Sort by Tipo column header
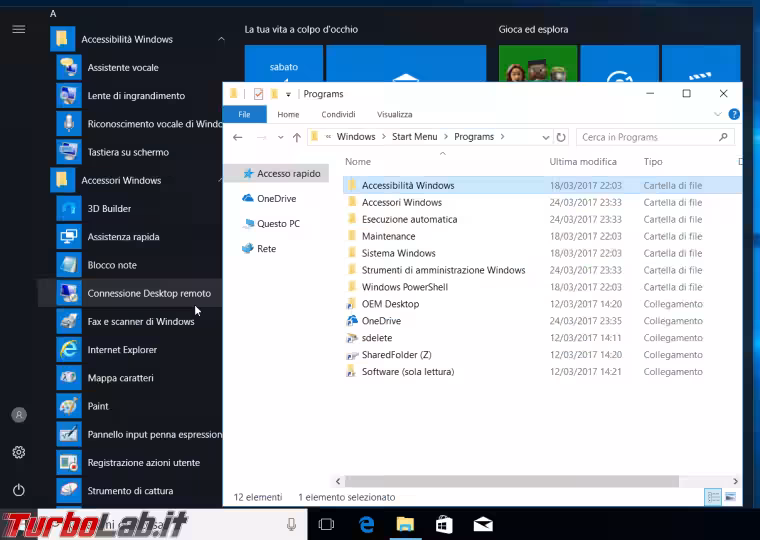The height and width of the screenshot is (540, 760). (653, 162)
